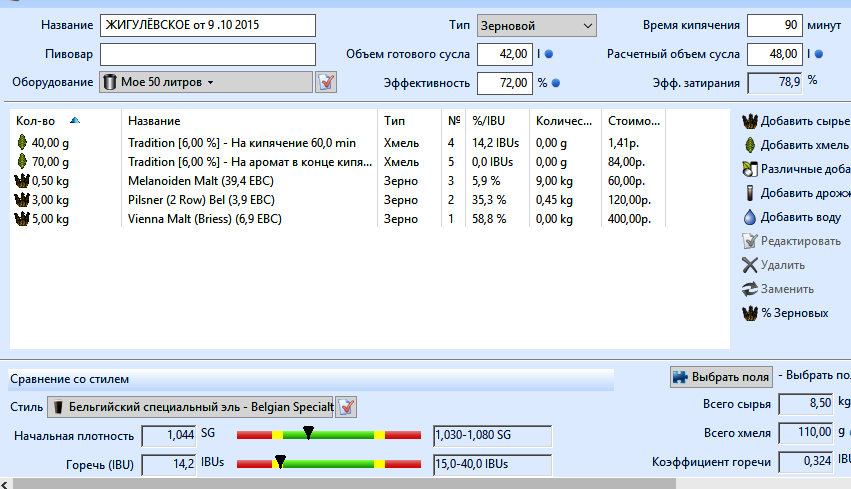
Task: Click grain icon of 3,00 kg row
Action: click(22, 199)
